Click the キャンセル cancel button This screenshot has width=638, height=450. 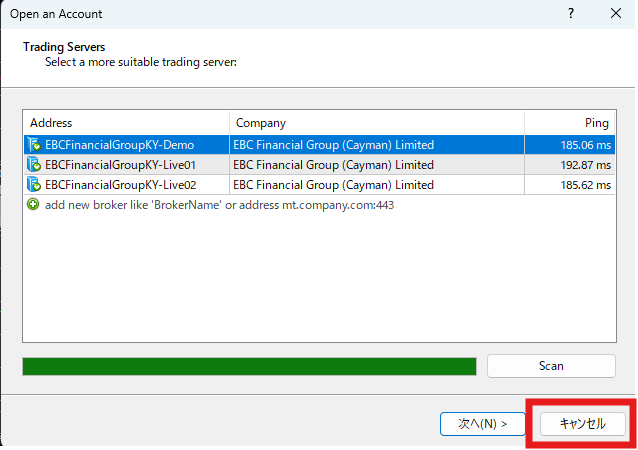[x=583, y=424]
